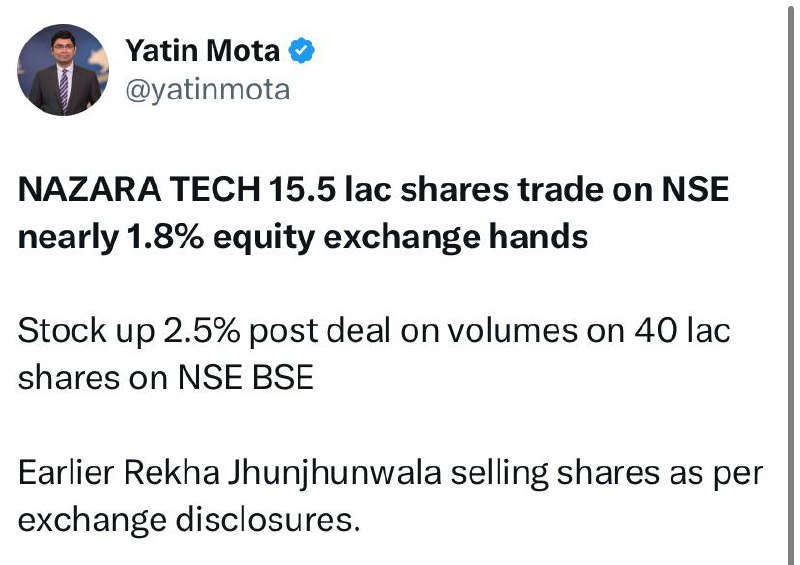Screen dimensions: 800x565
Task: Open the Yatin Mota display name
Action: point(203,51)
